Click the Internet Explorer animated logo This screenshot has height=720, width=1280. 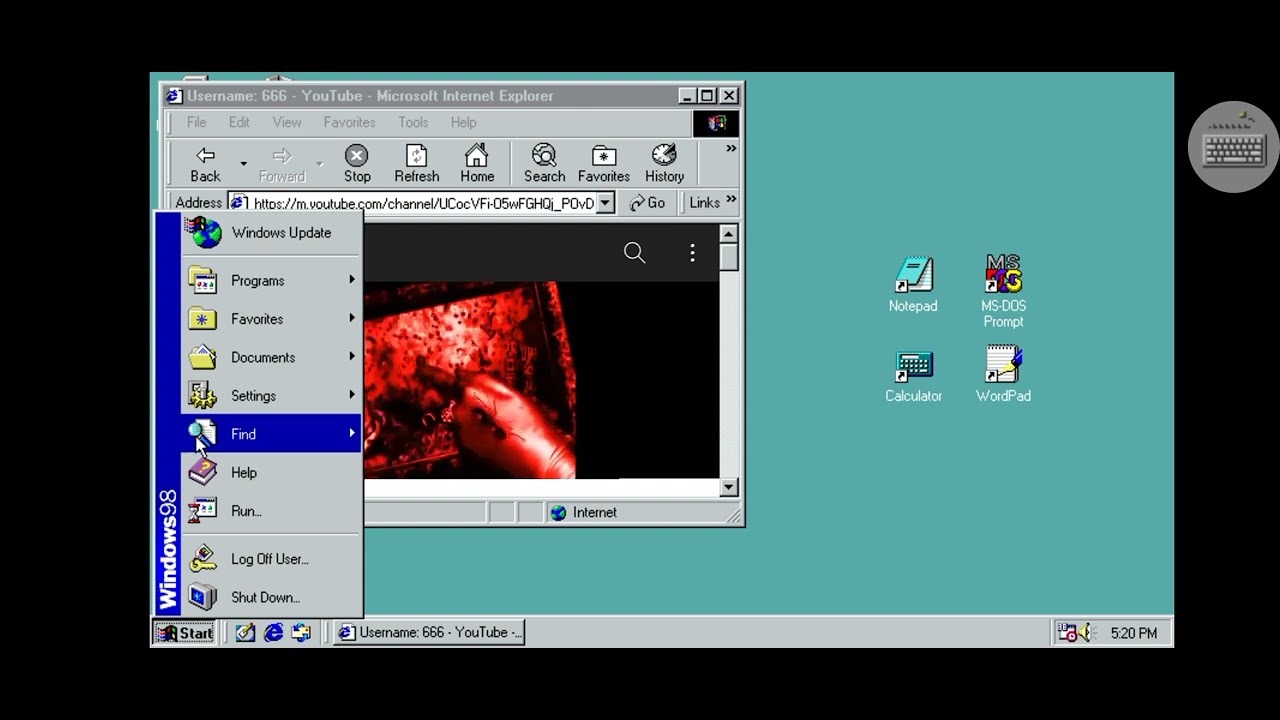click(717, 123)
